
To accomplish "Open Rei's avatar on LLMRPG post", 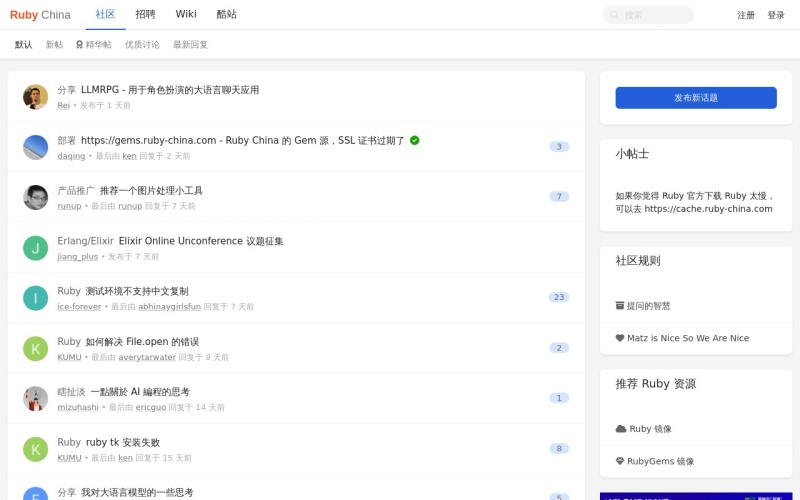I will 35,97.
